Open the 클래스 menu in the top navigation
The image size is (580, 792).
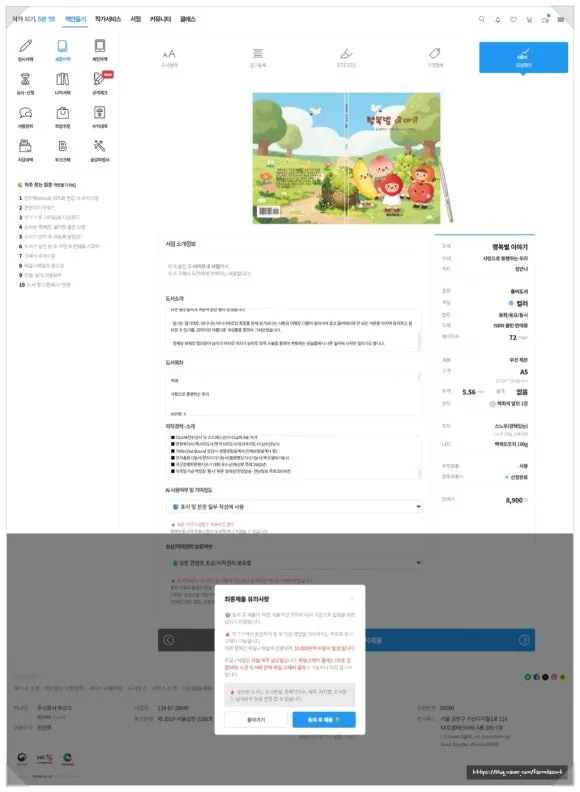(188, 19)
